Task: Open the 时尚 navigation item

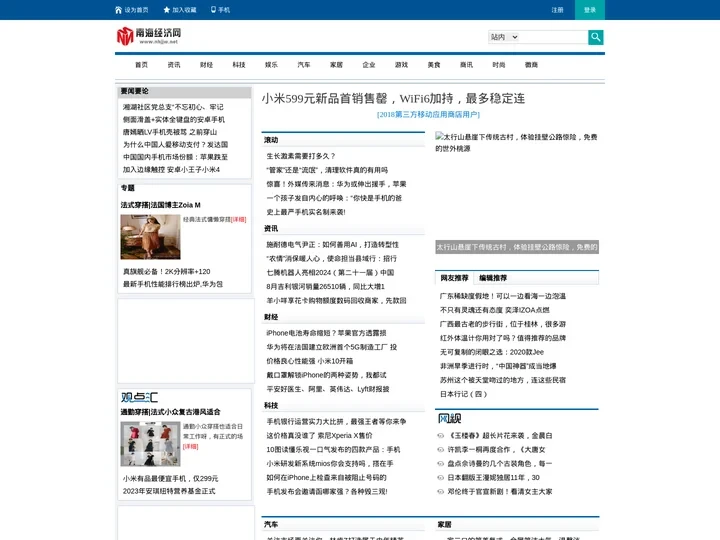Action: [x=499, y=65]
